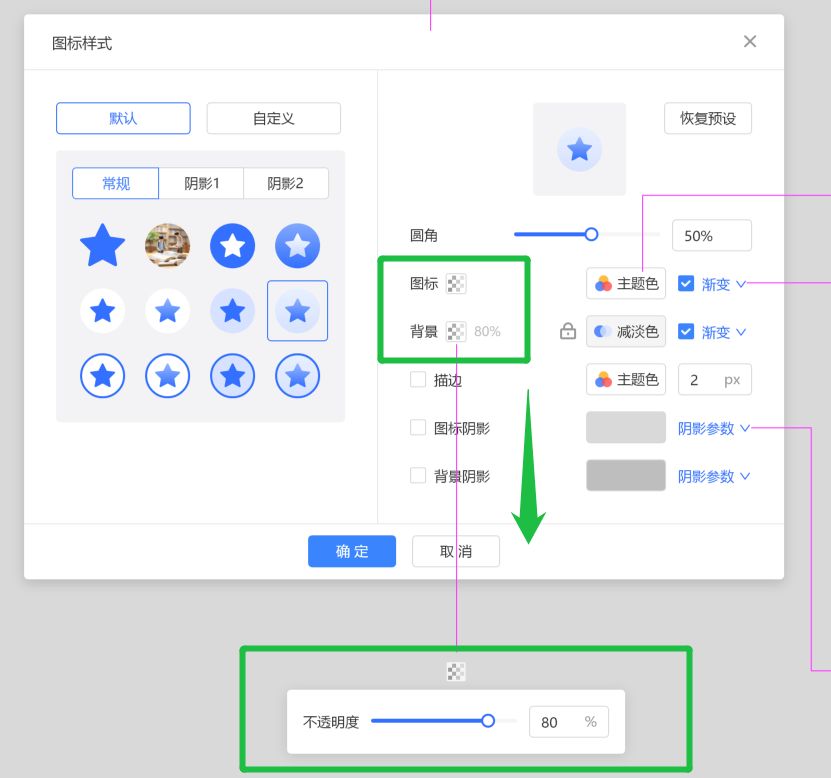
Task: Open the 减淡色 picker for 背景
Action: click(x=626, y=332)
